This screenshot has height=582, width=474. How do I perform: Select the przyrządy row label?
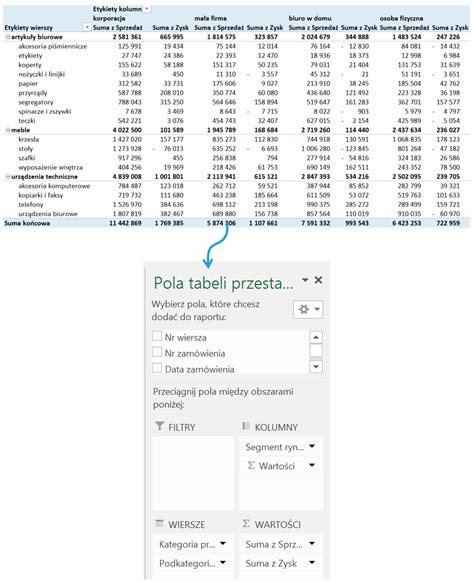(33, 92)
